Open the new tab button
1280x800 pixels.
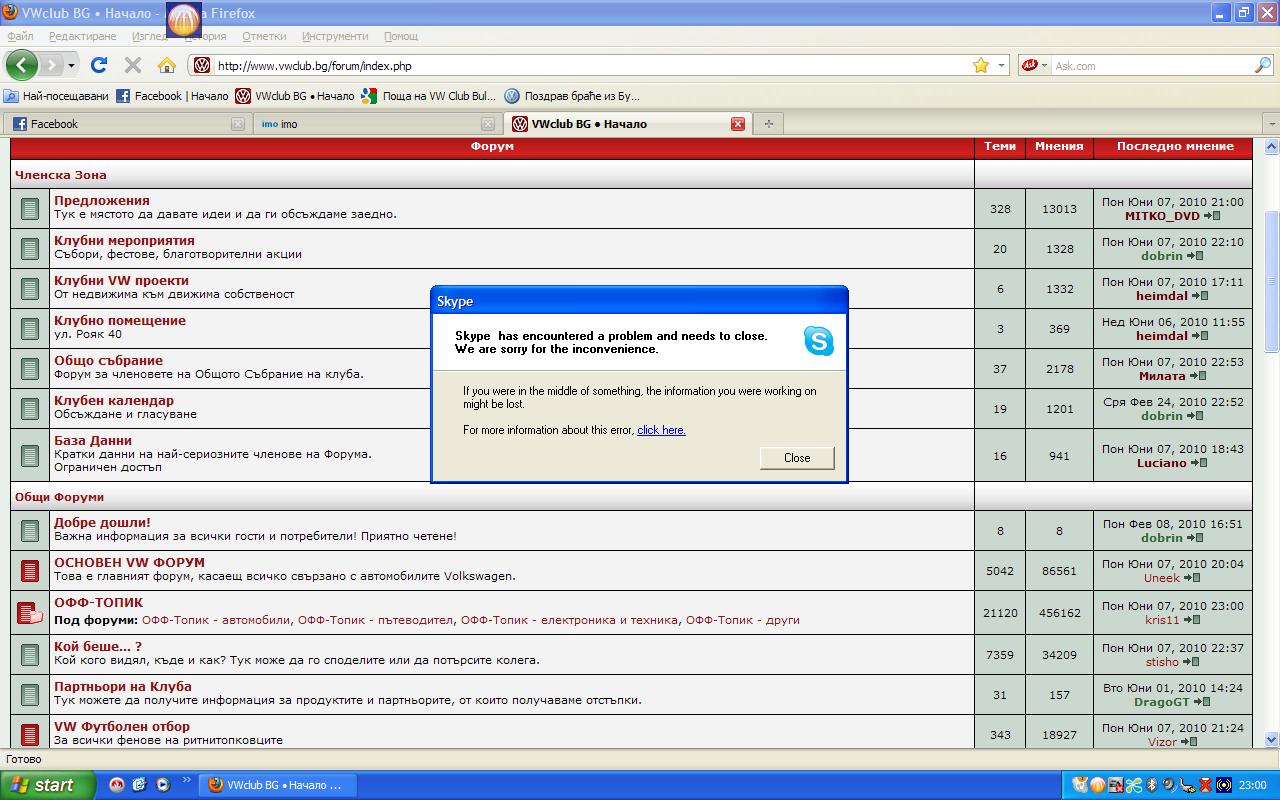768,124
